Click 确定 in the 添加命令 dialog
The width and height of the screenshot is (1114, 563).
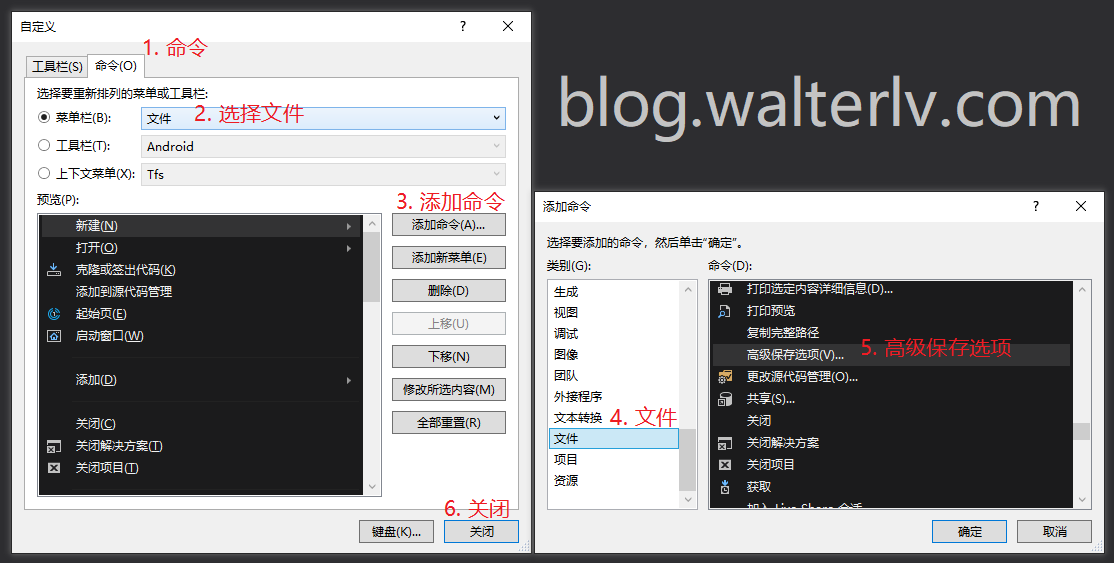click(x=970, y=532)
